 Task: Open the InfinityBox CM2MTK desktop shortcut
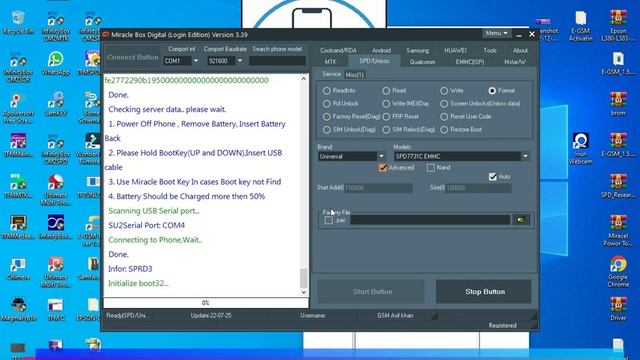click(x=56, y=26)
